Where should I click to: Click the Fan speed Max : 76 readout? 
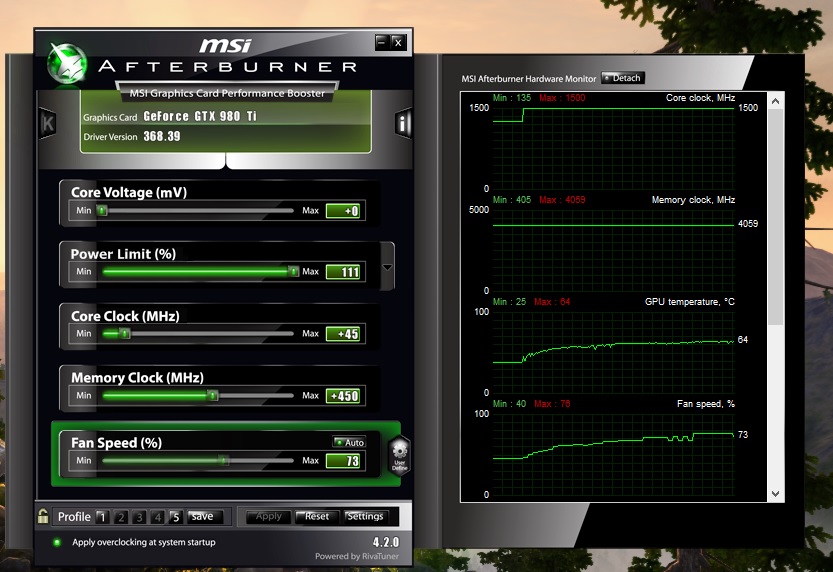pos(552,404)
